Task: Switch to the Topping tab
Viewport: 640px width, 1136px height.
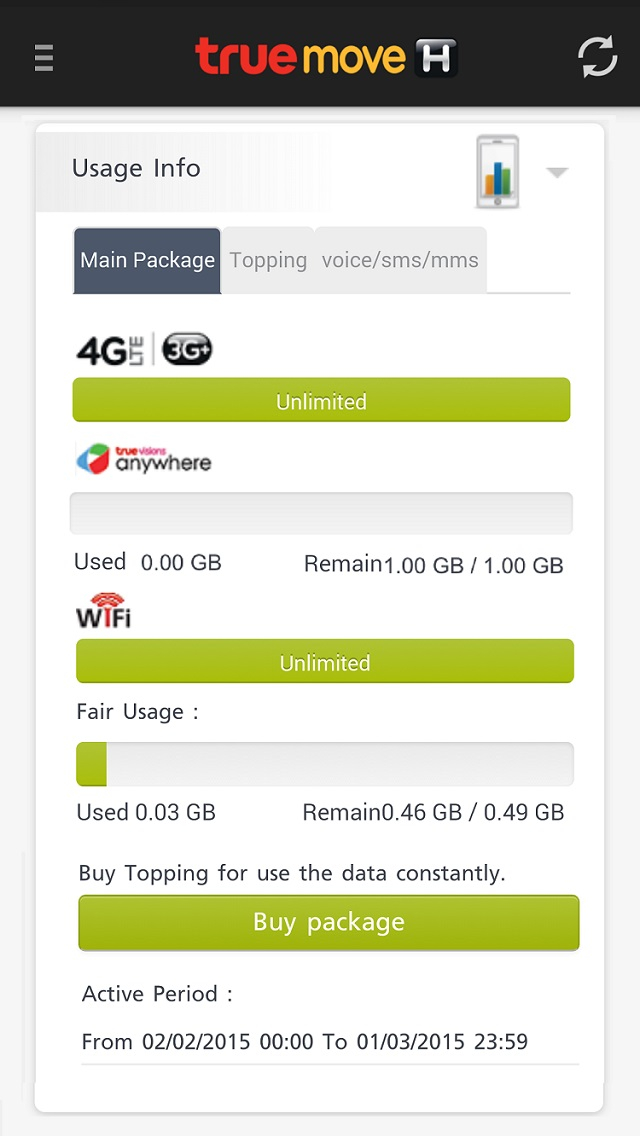Action: tap(268, 261)
